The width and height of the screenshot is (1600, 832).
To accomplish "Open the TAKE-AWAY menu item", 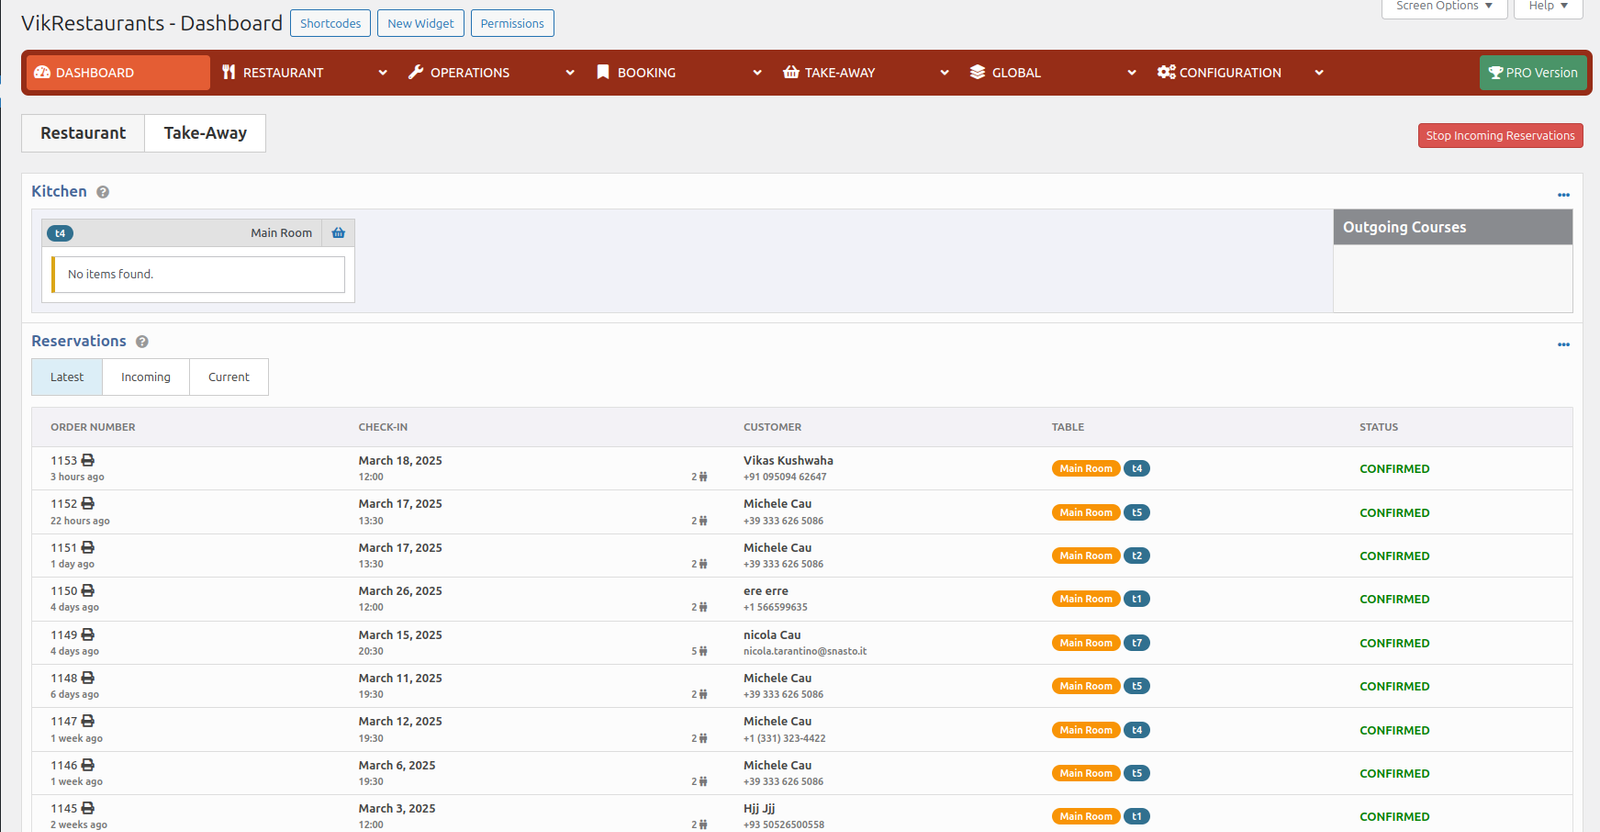I will [840, 73].
